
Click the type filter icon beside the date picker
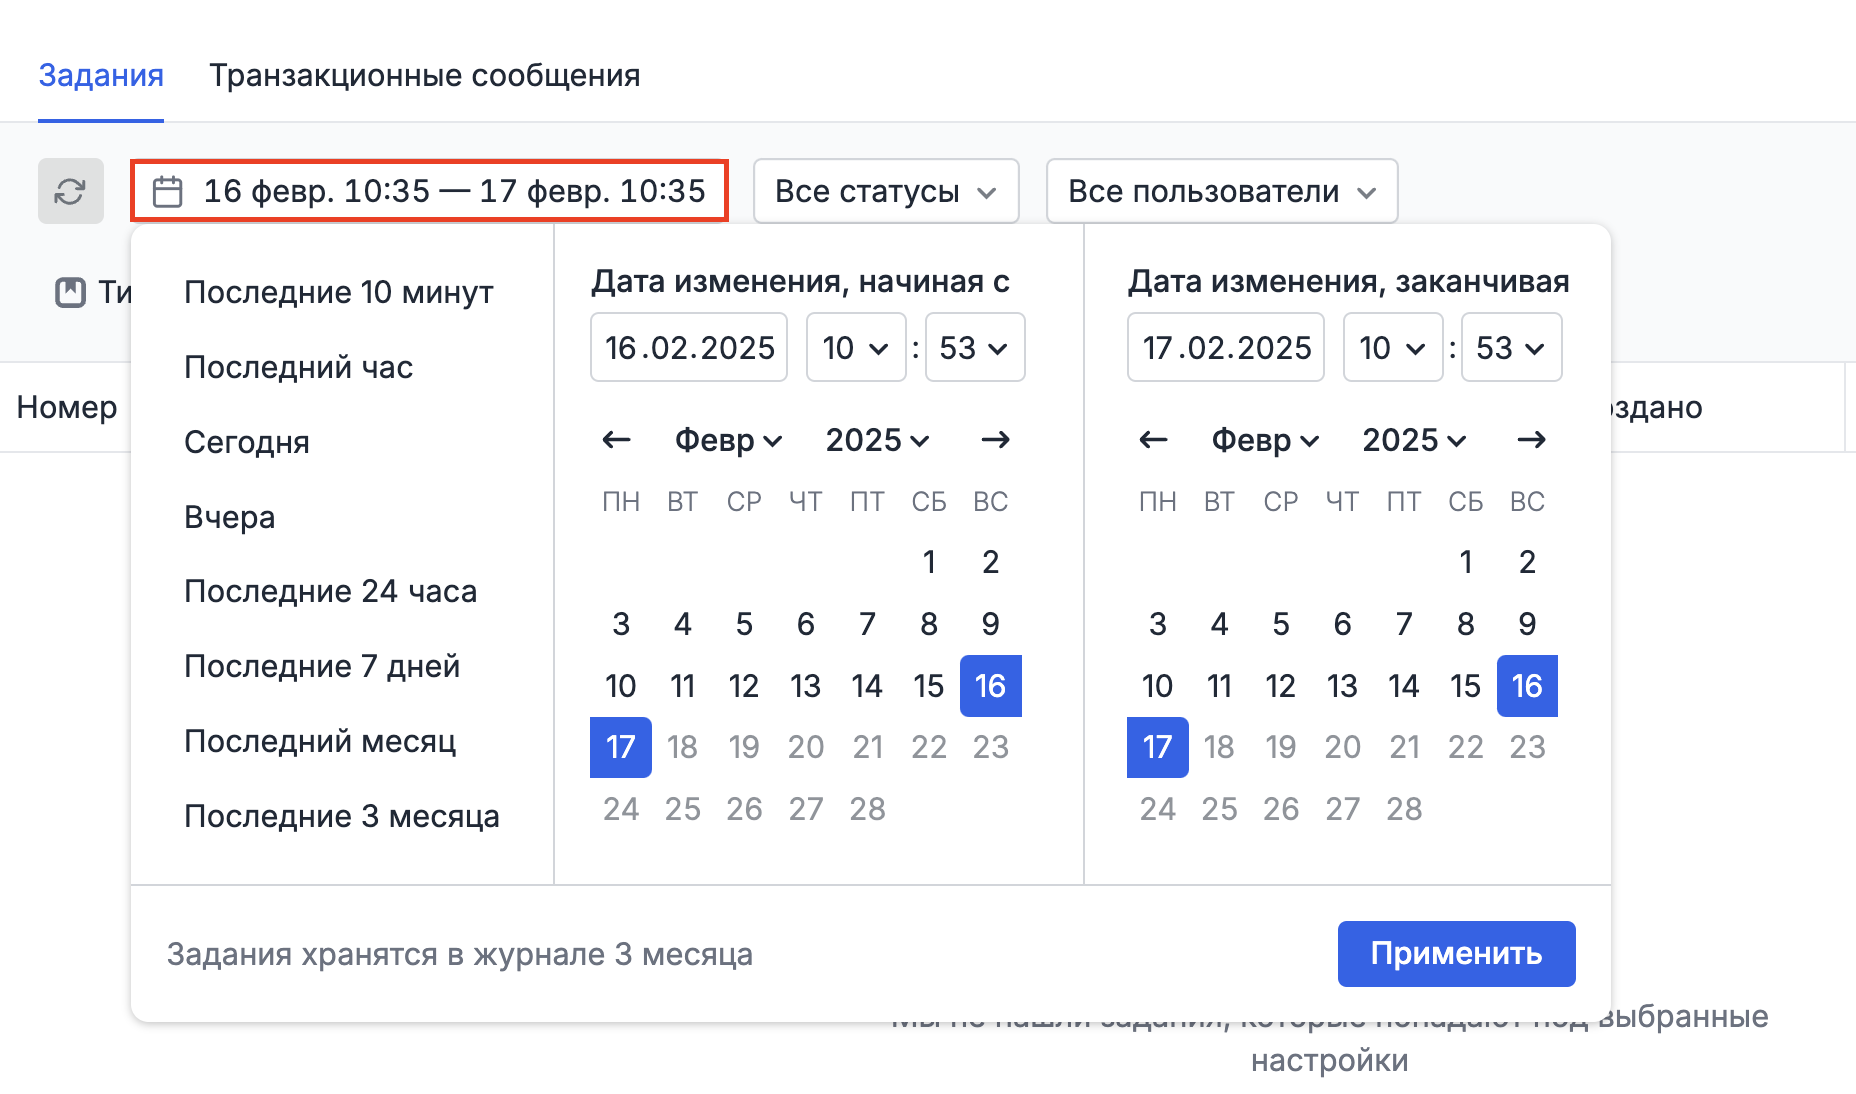[70, 291]
